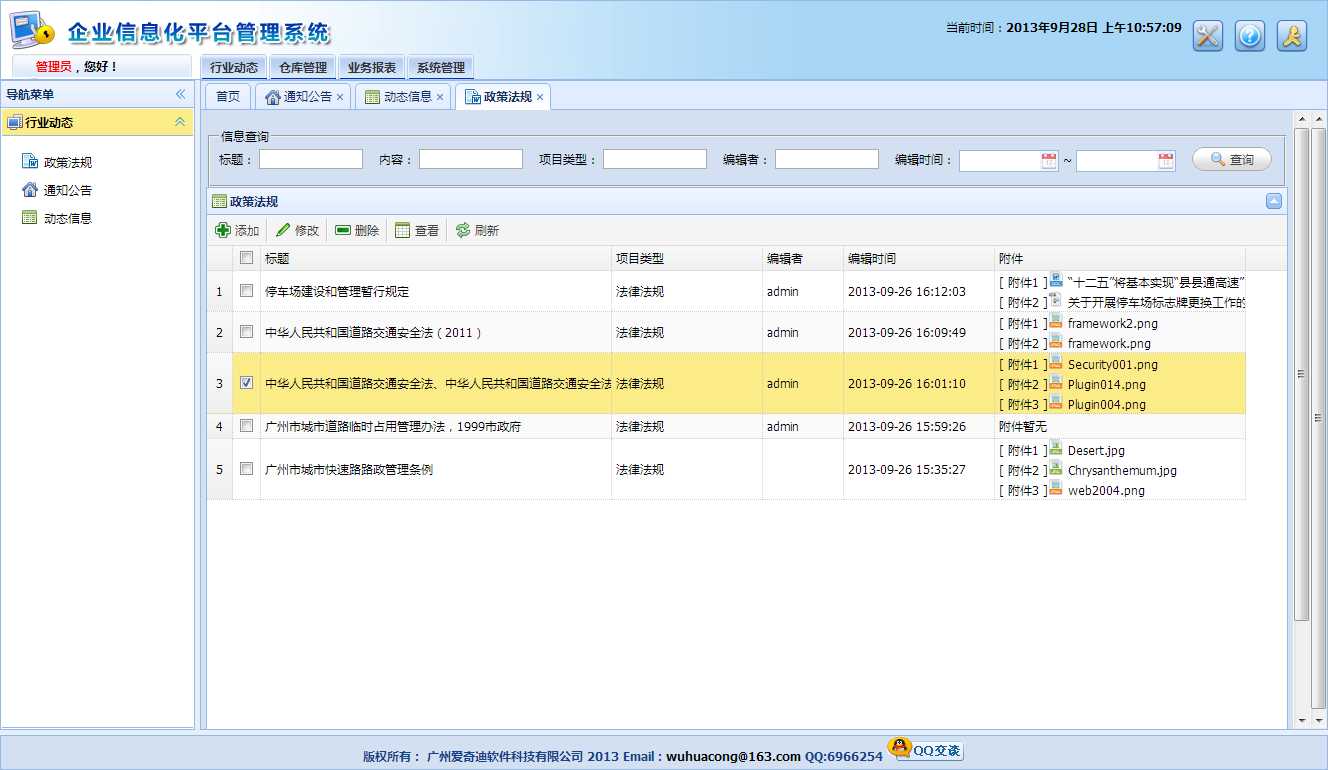
Task: Open calendar picker for start edit time
Action: coord(1049,160)
